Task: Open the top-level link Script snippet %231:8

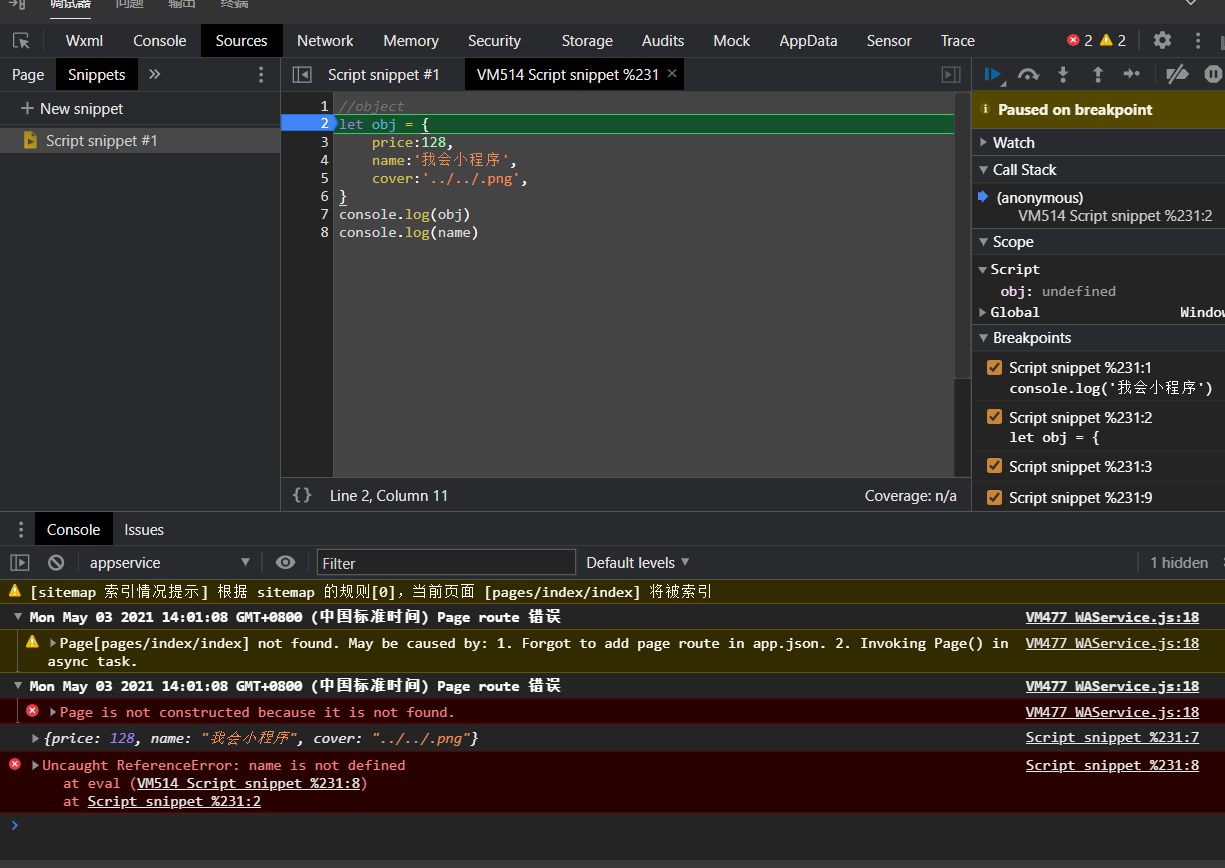Action: tap(1112, 765)
